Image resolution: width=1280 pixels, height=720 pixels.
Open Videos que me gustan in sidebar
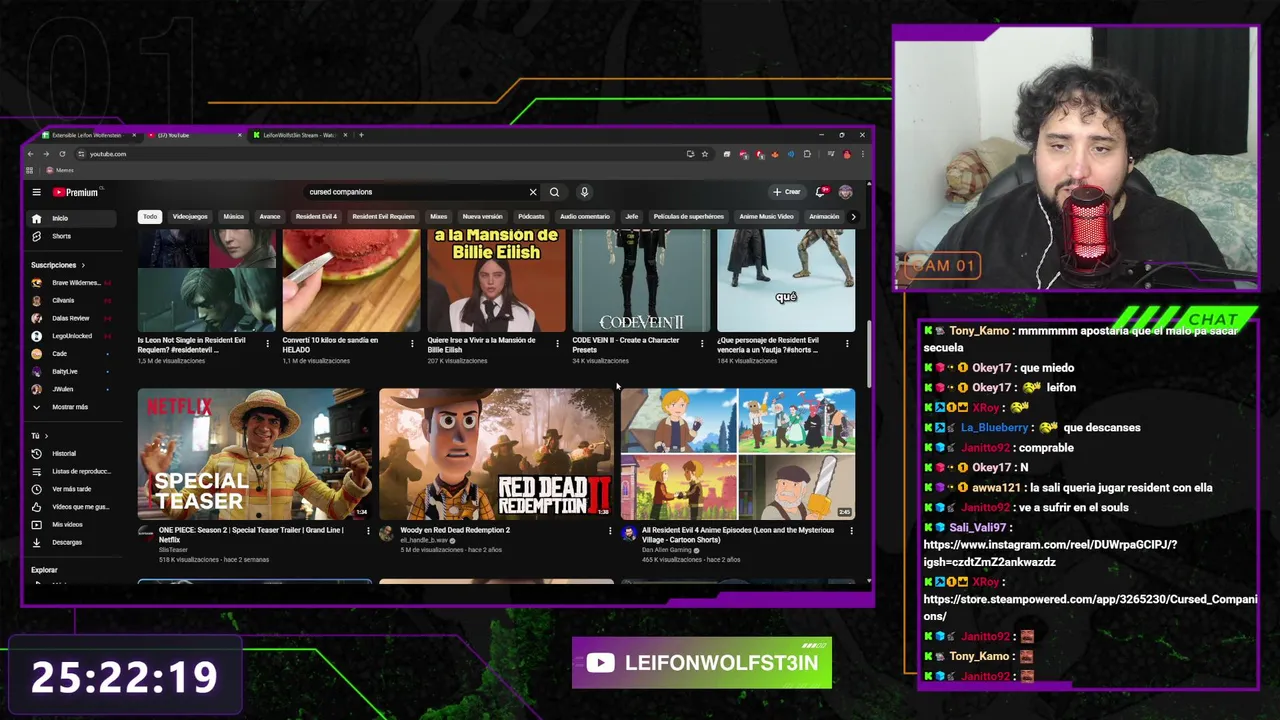point(72,507)
